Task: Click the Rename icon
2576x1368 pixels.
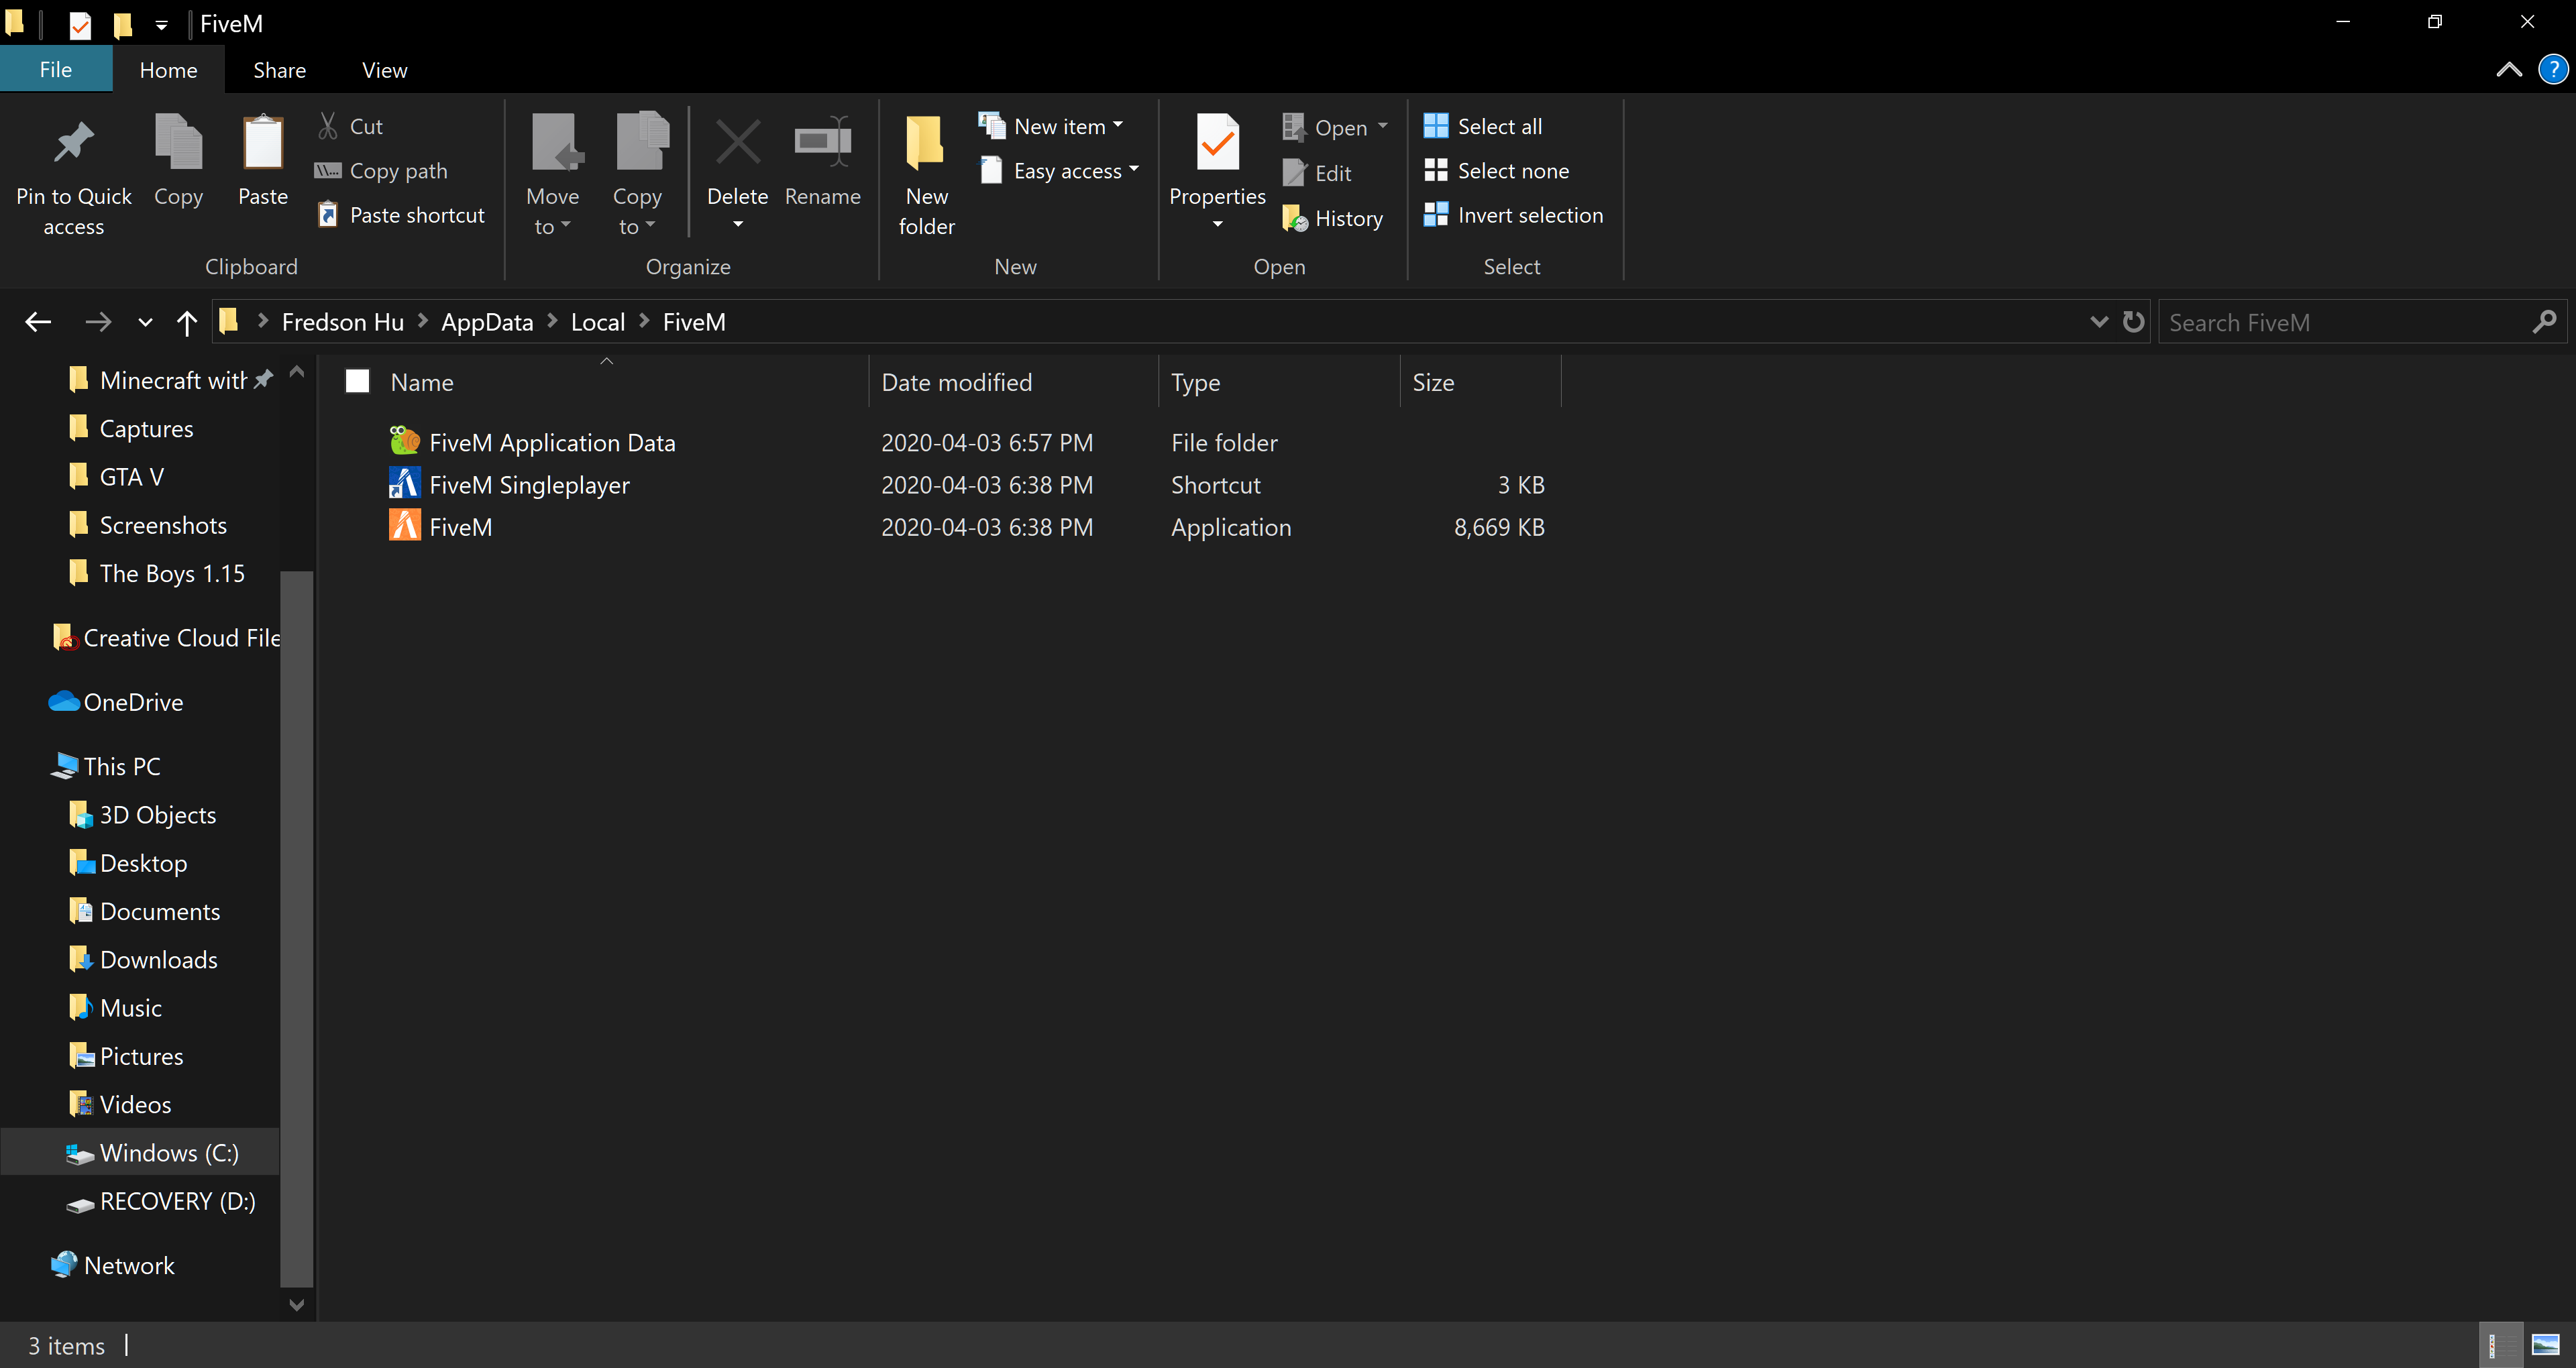Action: pyautogui.click(x=822, y=142)
